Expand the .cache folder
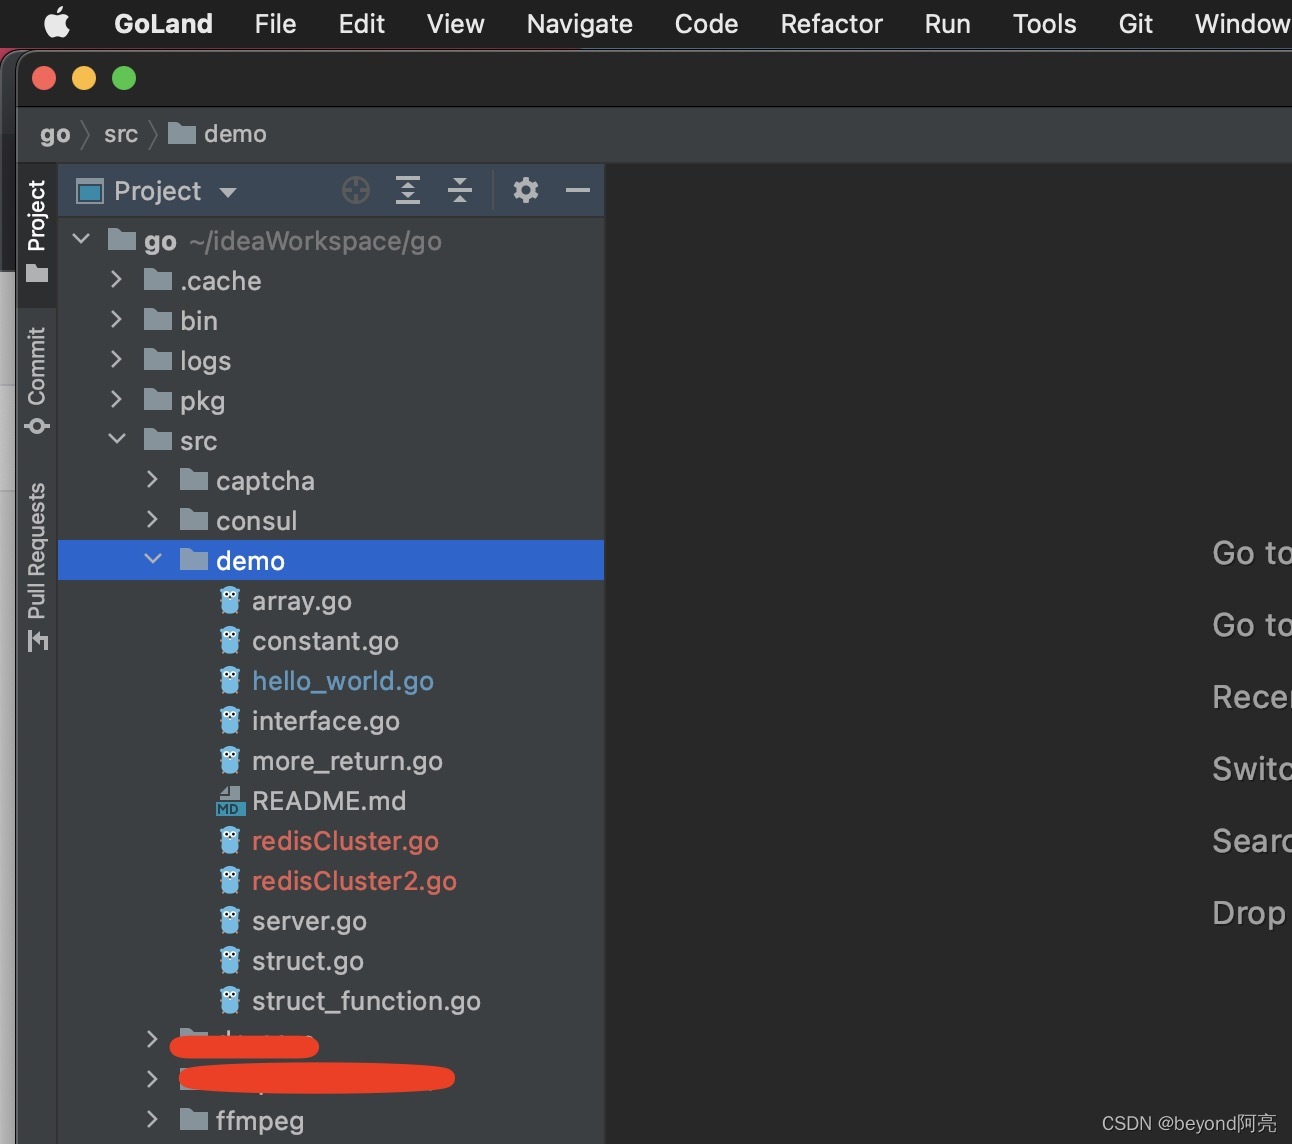 coord(117,280)
